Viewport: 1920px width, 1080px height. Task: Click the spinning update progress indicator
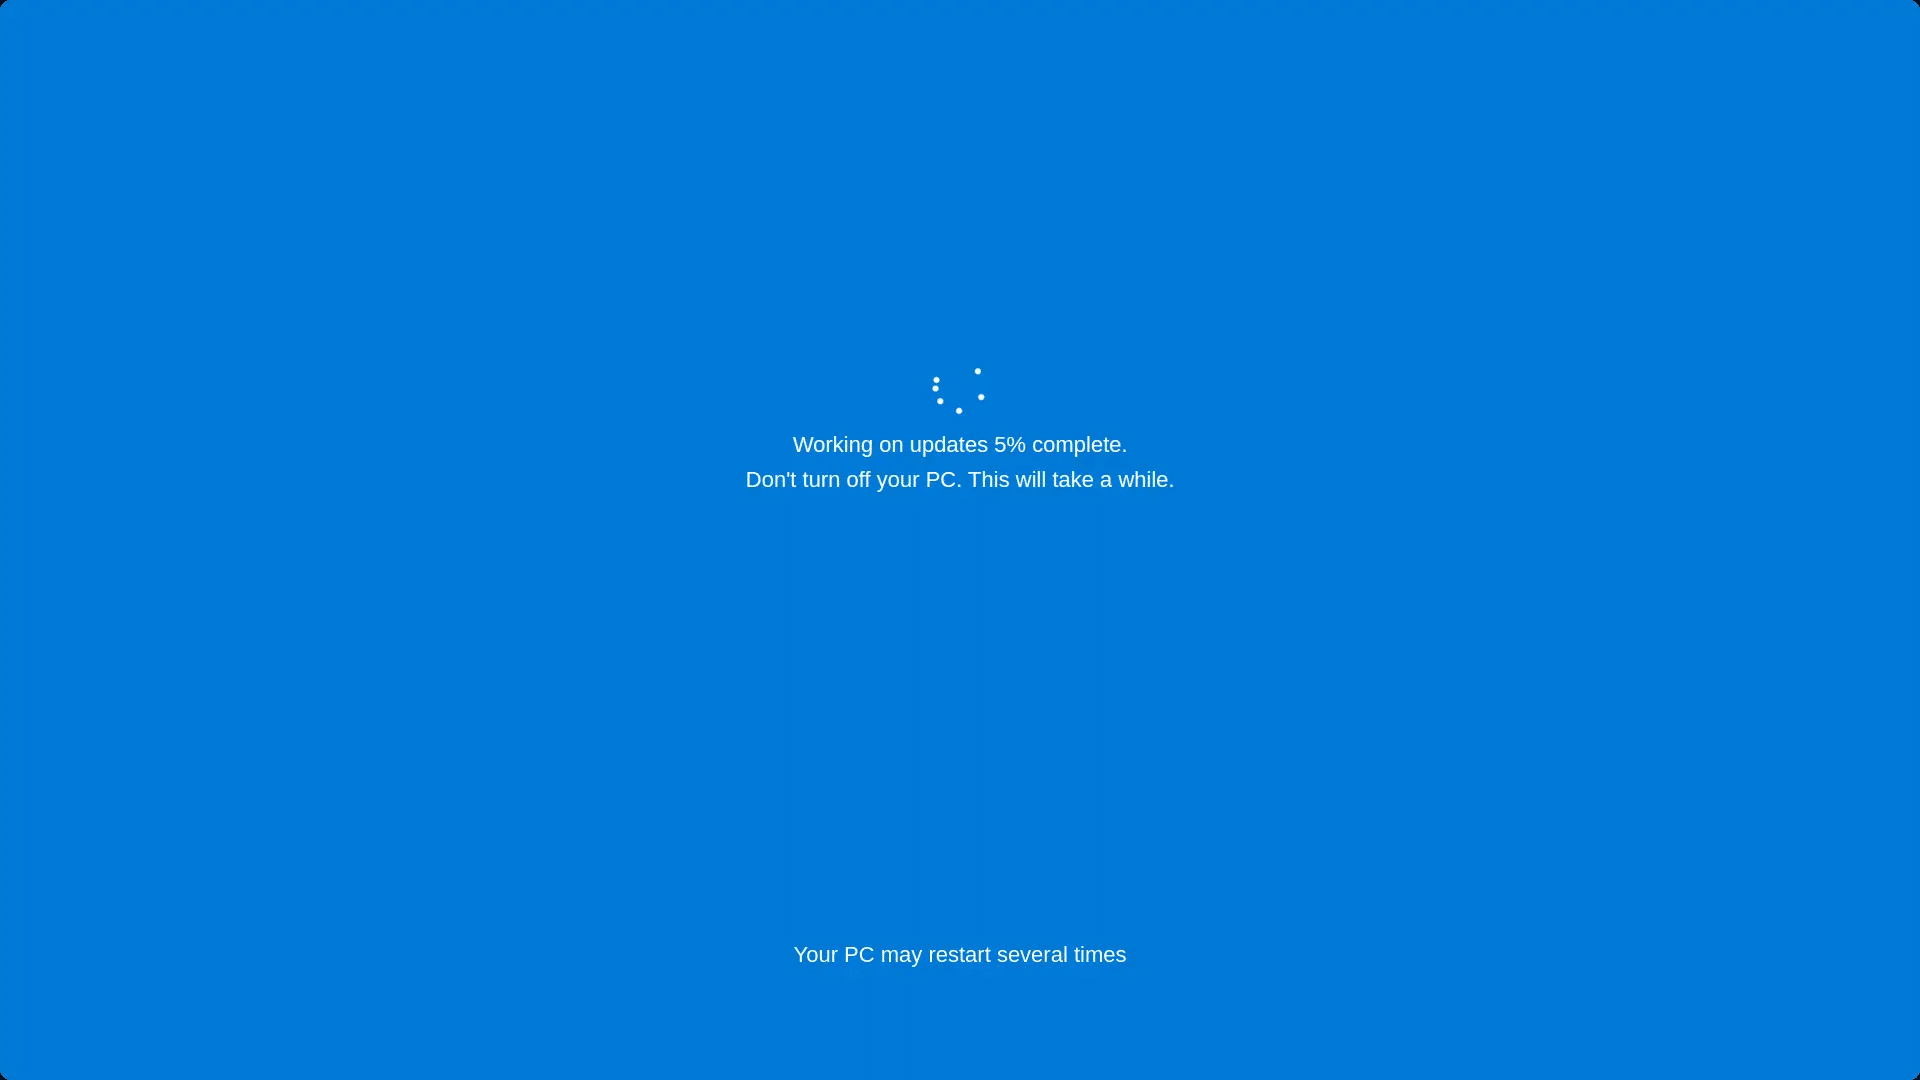960,389
